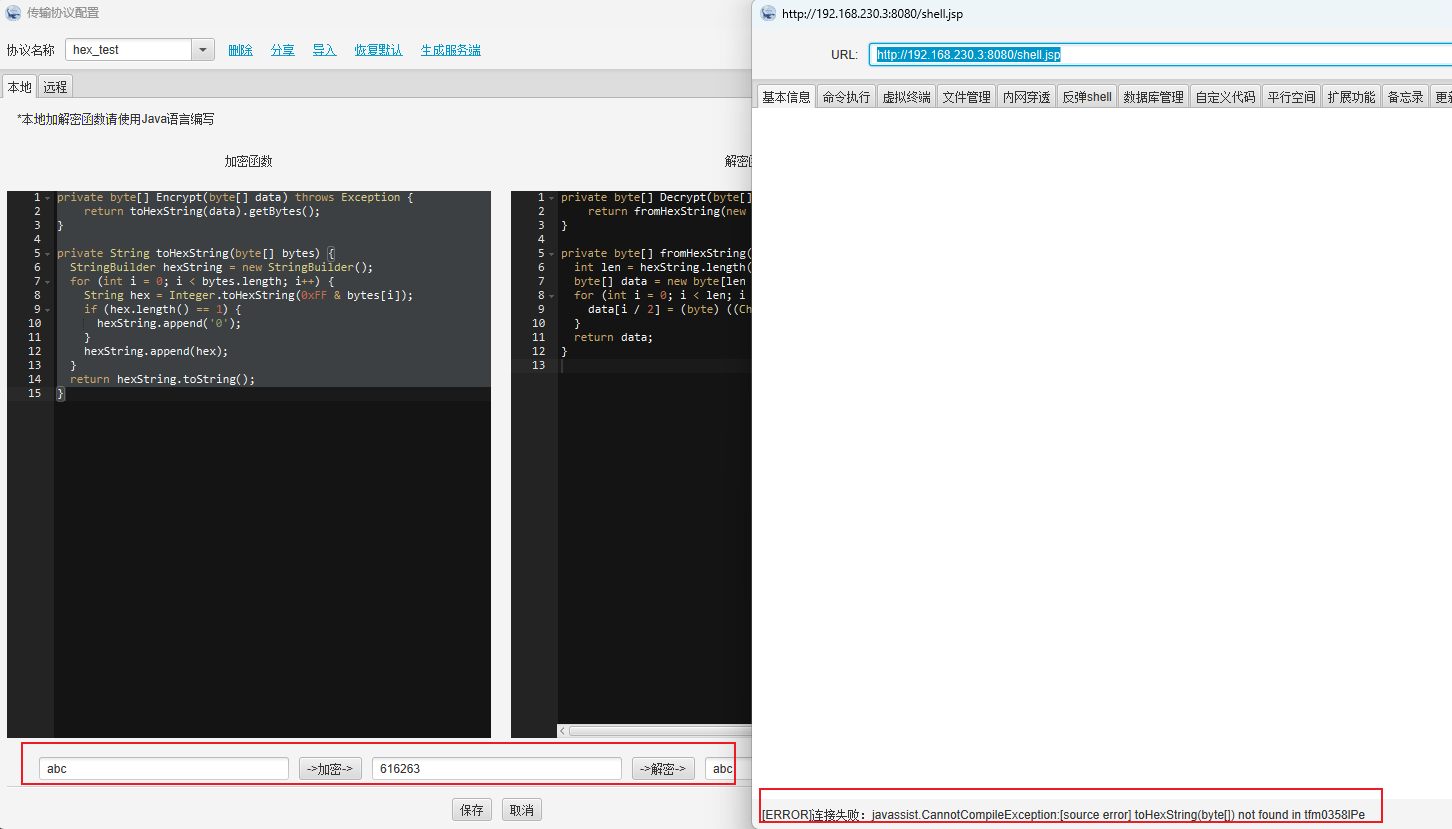Screen dimensions: 1452x829
Task: Switch to the 本地 local tab
Action: (19, 86)
